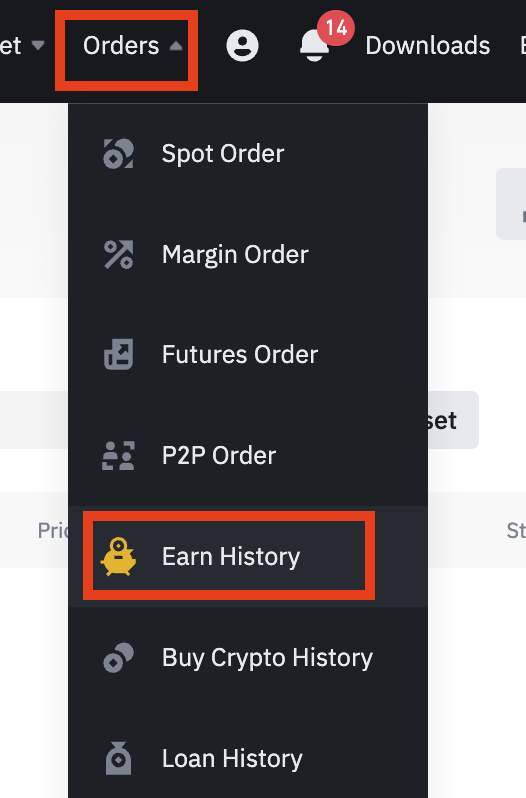This screenshot has width=526, height=798.
Task: Open the user profile account icon
Action: point(242,46)
